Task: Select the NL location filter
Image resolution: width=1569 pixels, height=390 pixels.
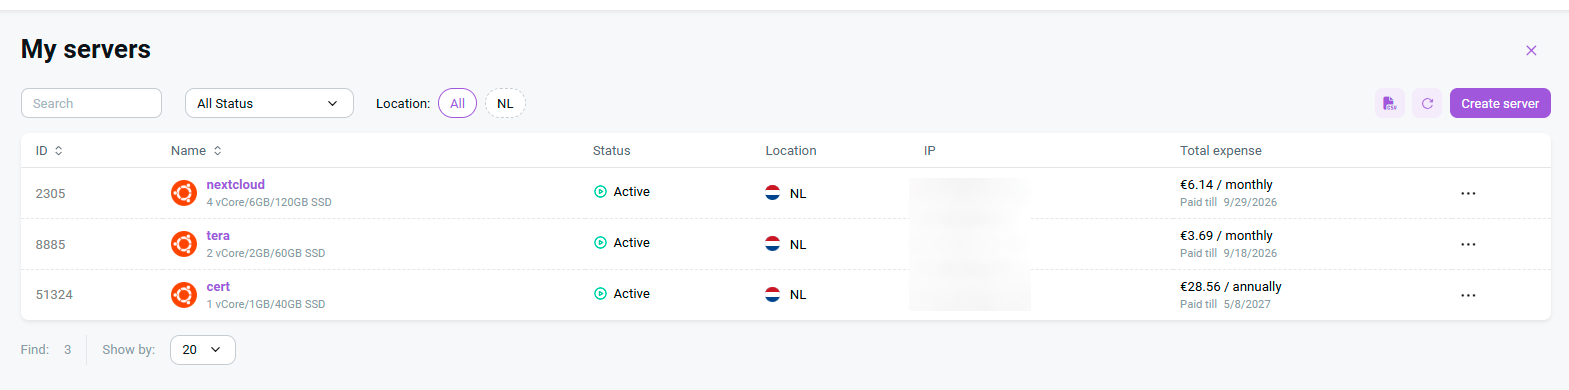Action: 505,103
